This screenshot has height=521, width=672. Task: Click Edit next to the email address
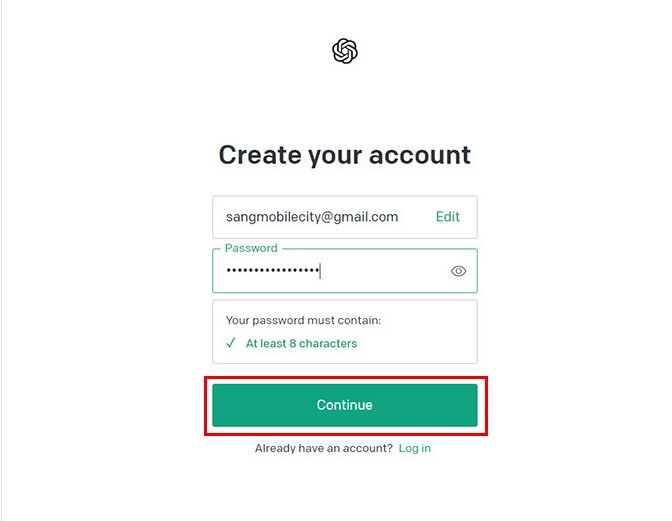pyautogui.click(x=447, y=217)
